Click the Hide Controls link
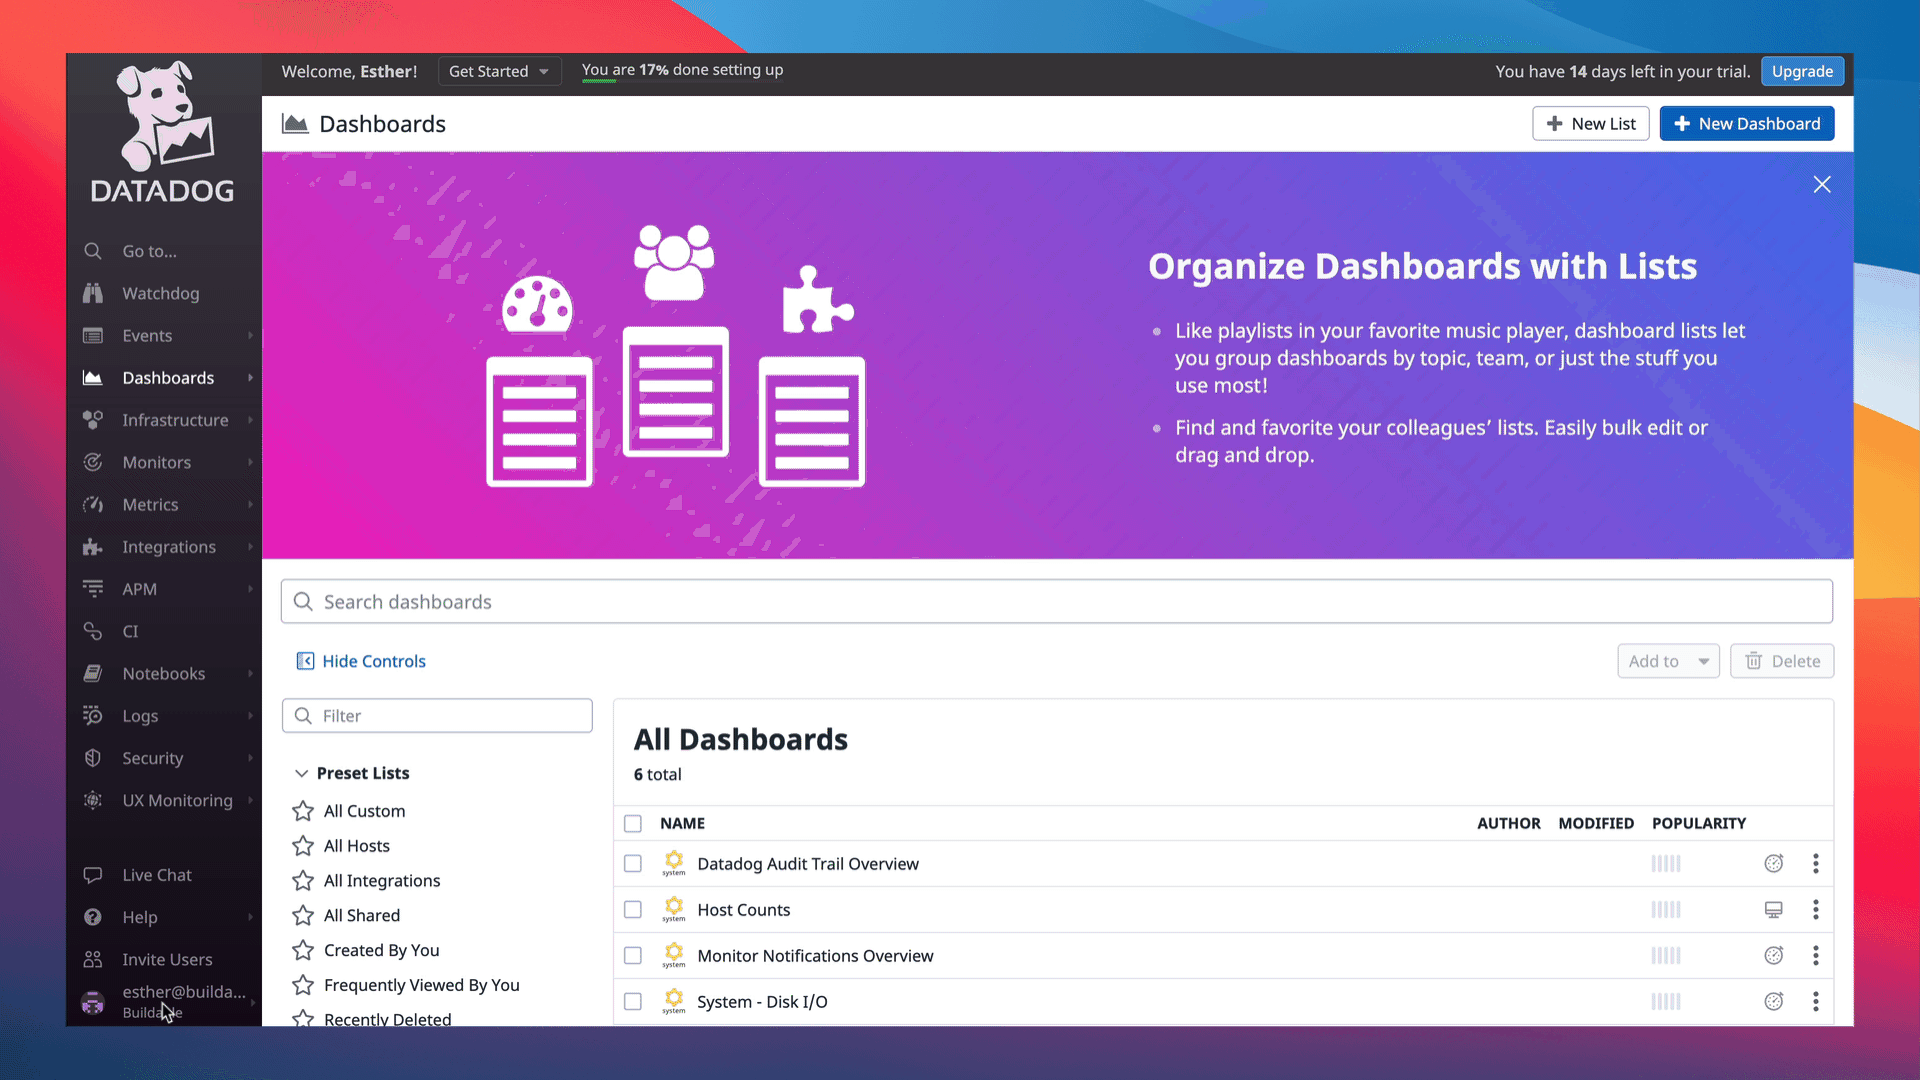The width and height of the screenshot is (1920, 1080). pyautogui.click(x=361, y=661)
